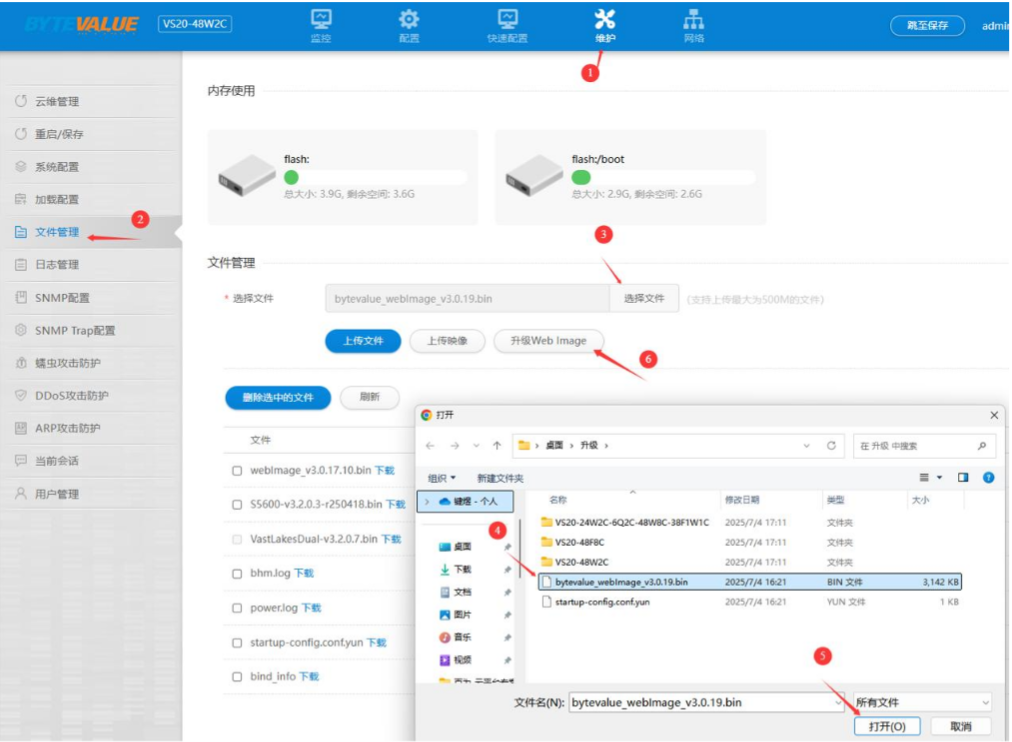Open the 监控 monitoring icon in top navigation
The image size is (1012, 742).
(321, 20)
